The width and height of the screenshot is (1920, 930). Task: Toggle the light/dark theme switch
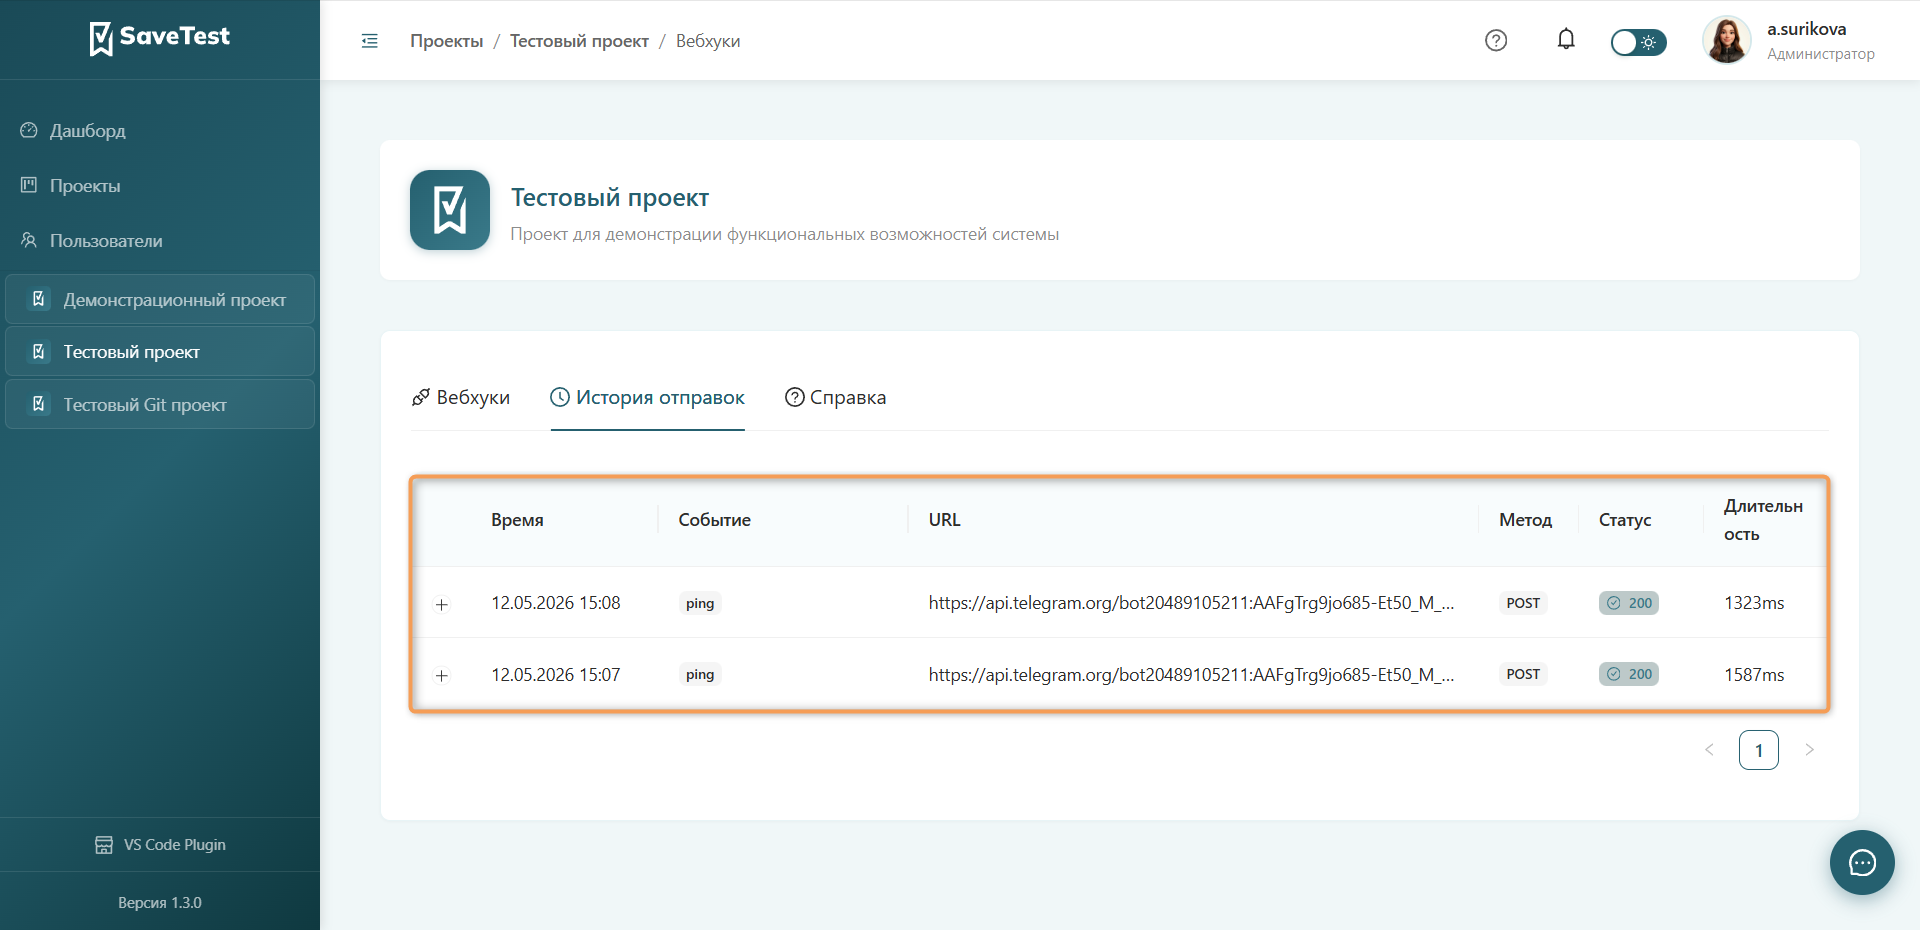coord(1638,42)
